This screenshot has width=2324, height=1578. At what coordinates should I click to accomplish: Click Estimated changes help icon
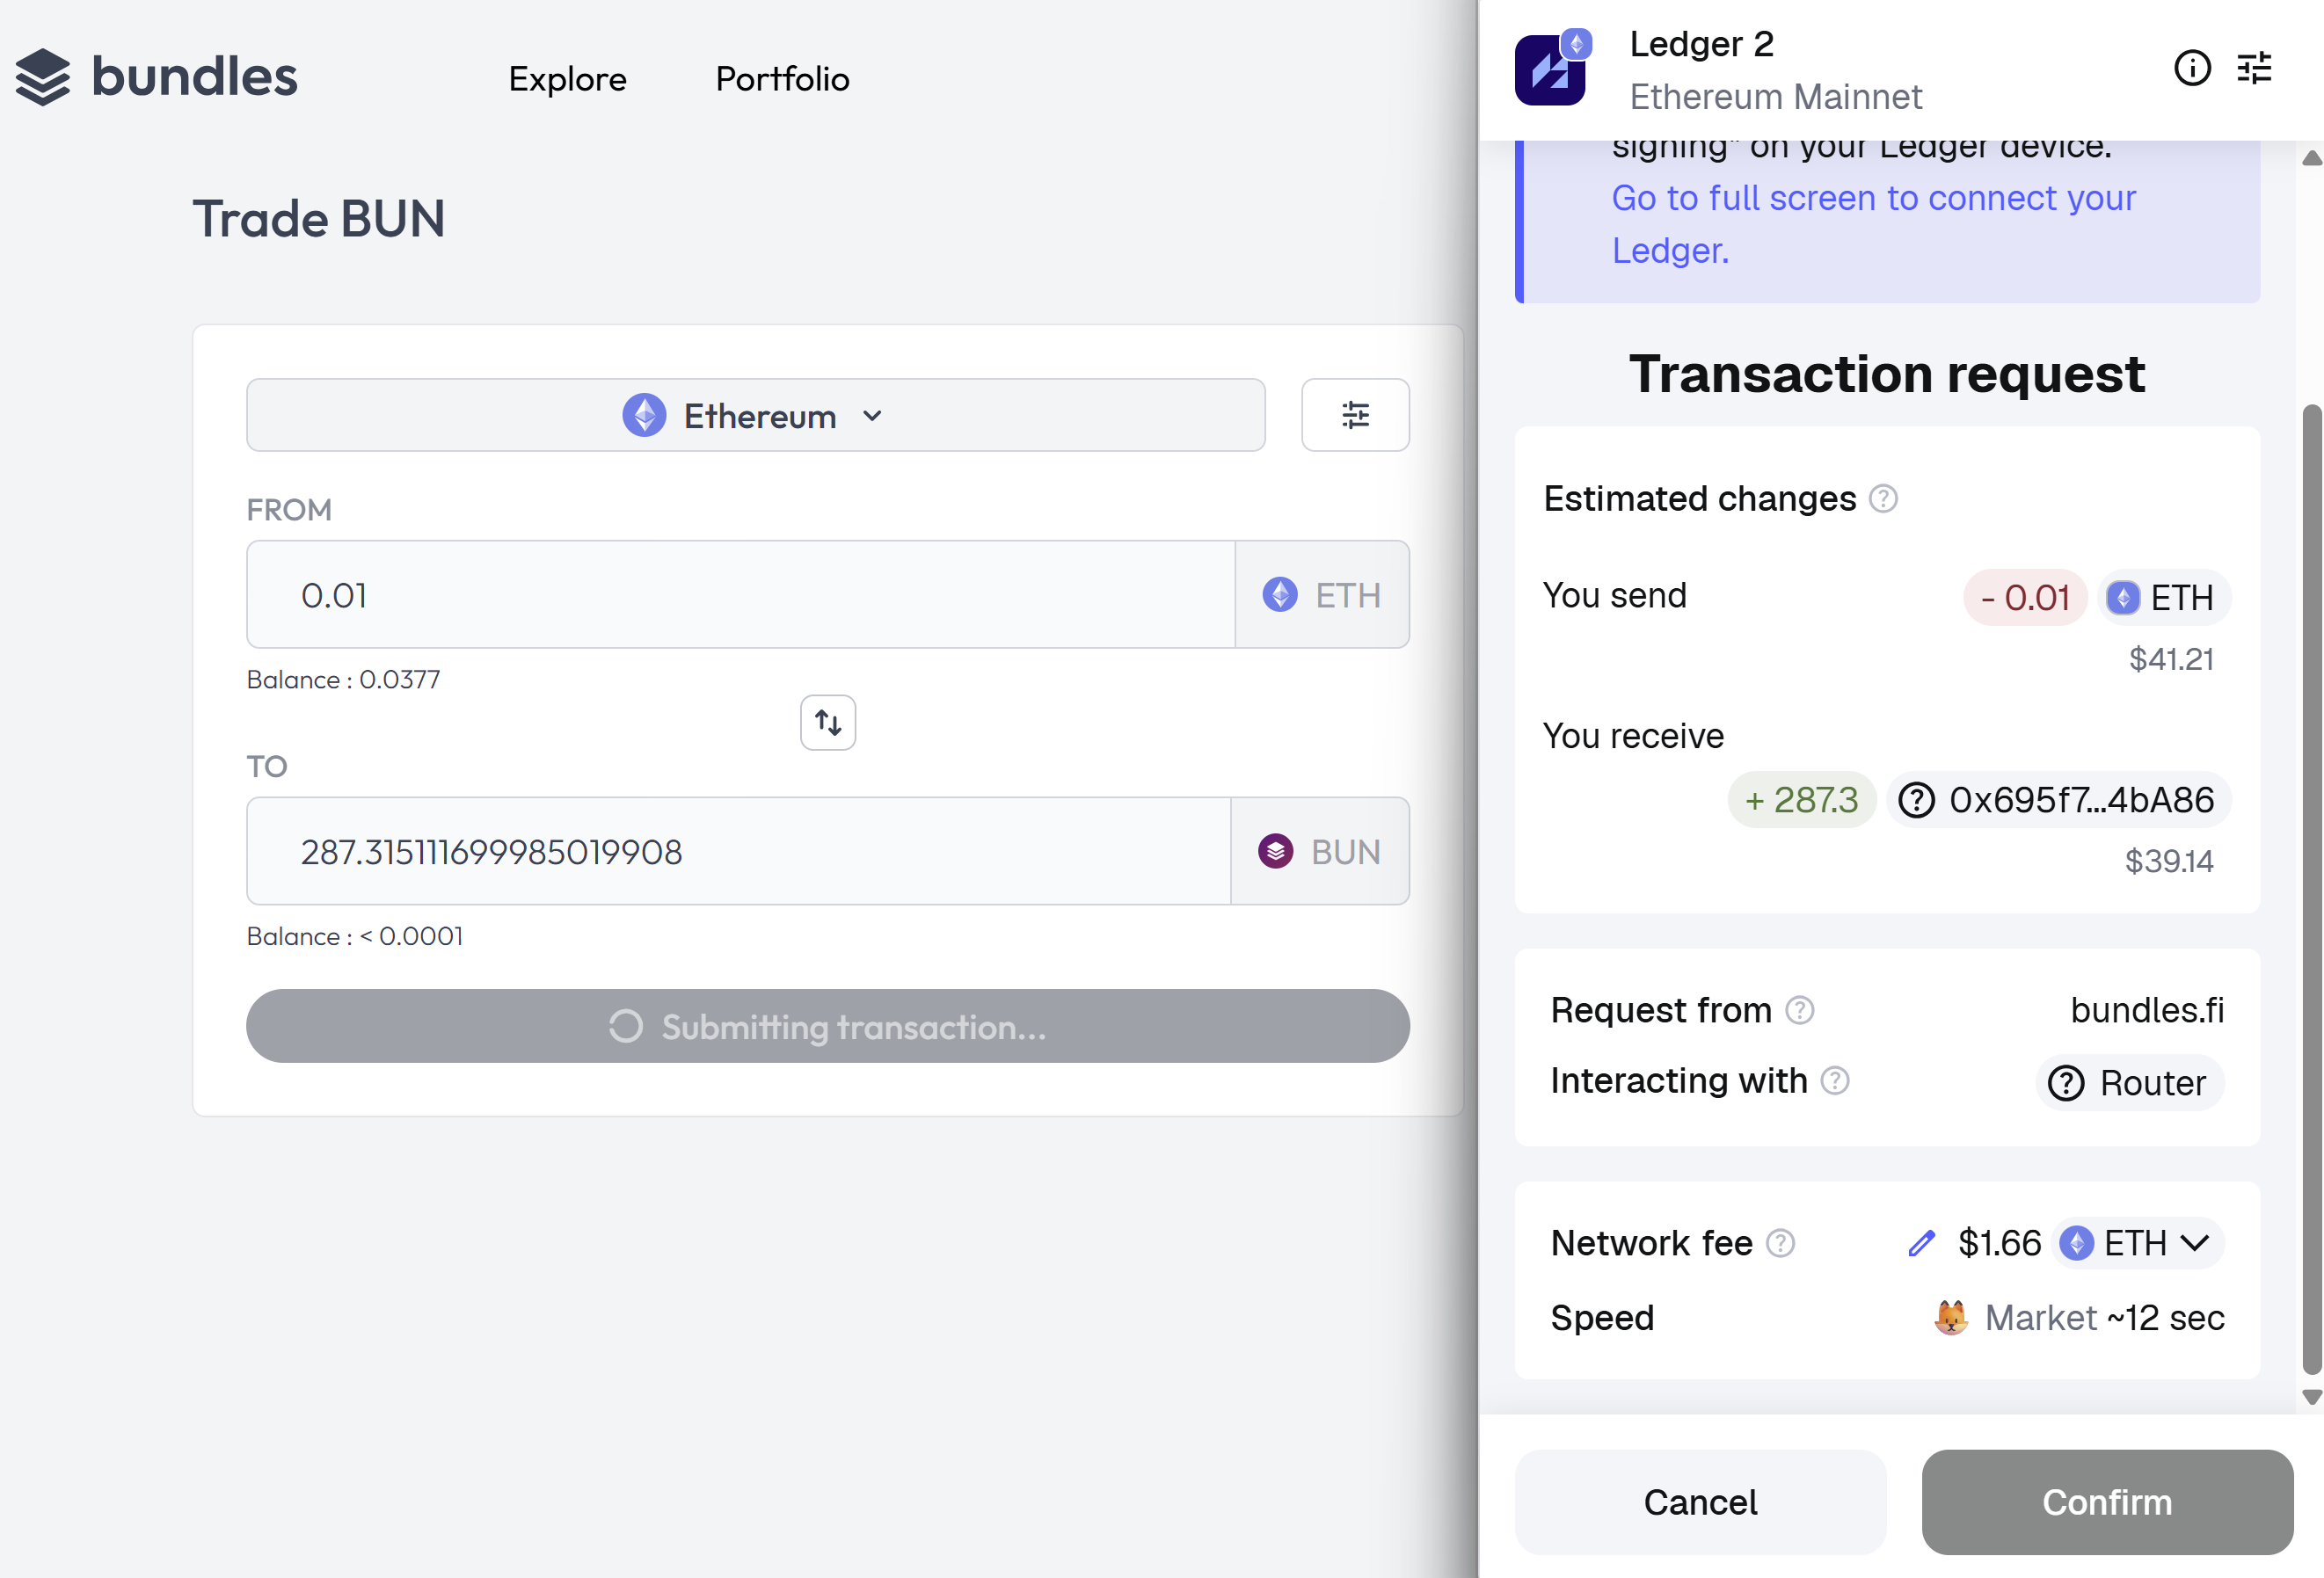pyautogui.click(x=1883, y=498)
